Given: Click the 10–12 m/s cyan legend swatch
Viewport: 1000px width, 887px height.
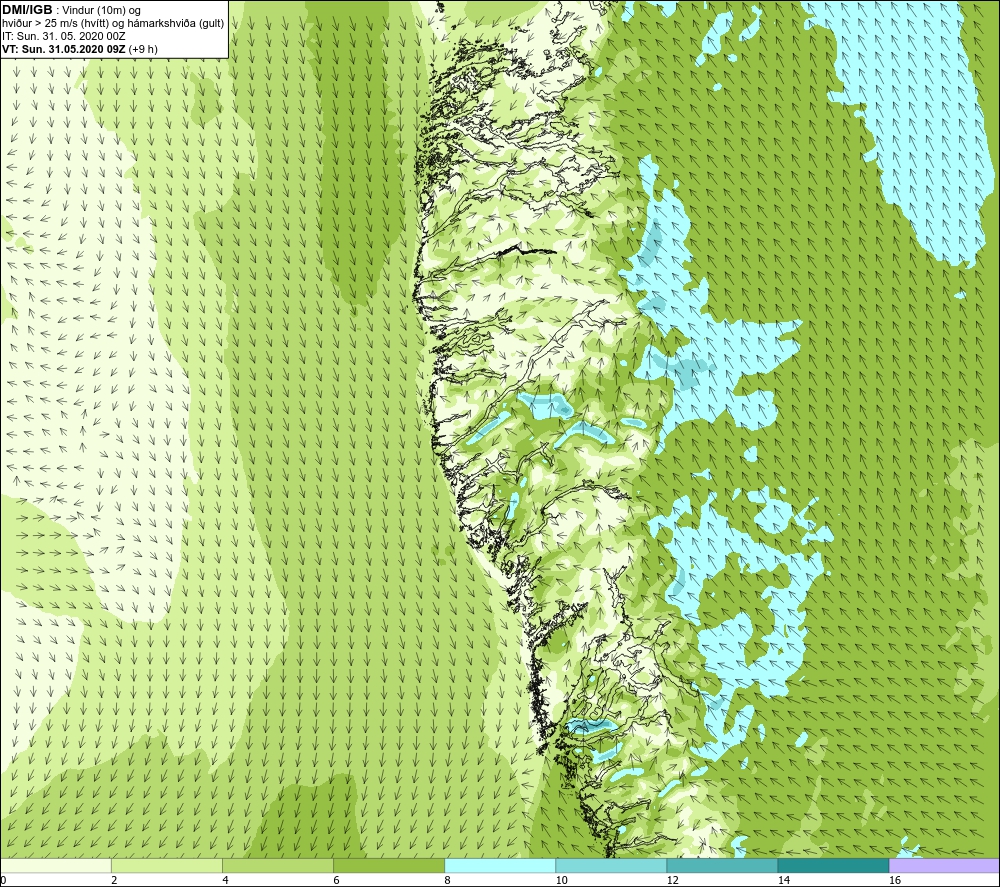Looking at the screenshot, I should 610,865.
